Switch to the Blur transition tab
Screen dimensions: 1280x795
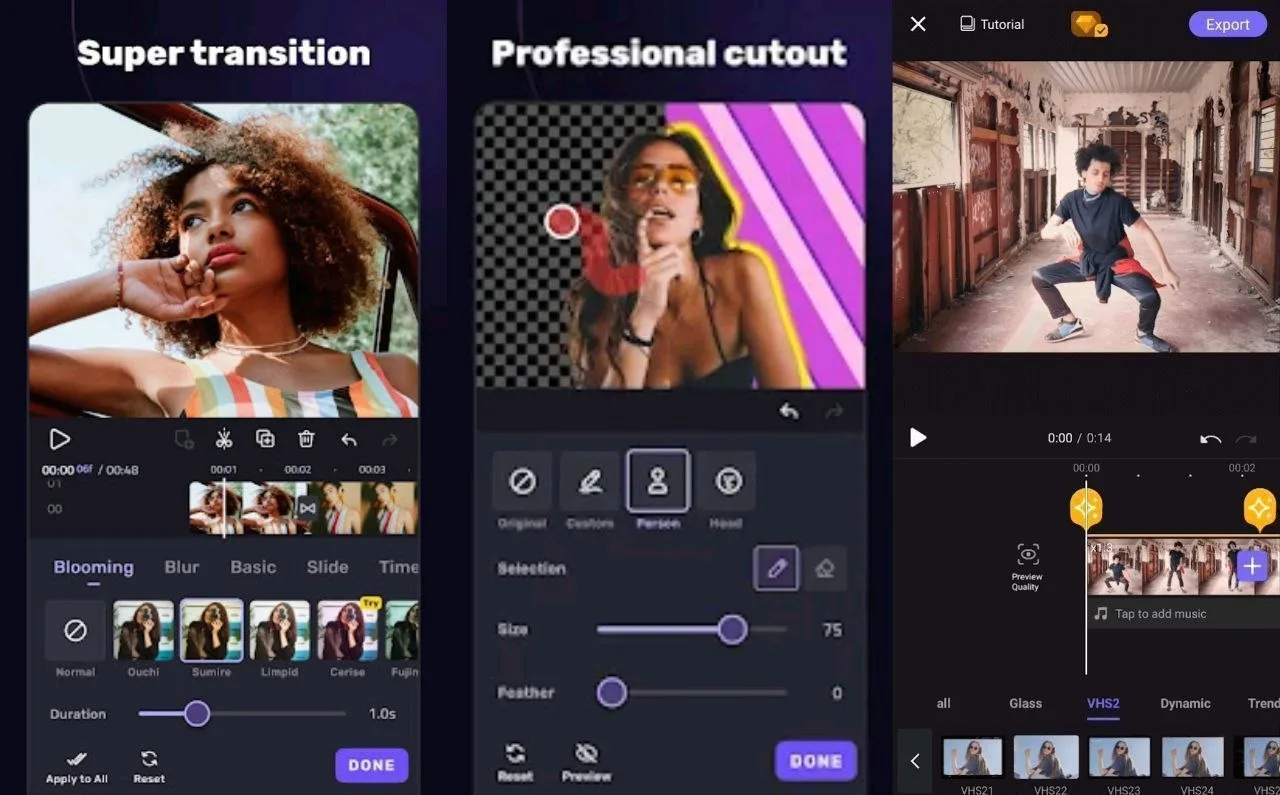pos(181,567)
